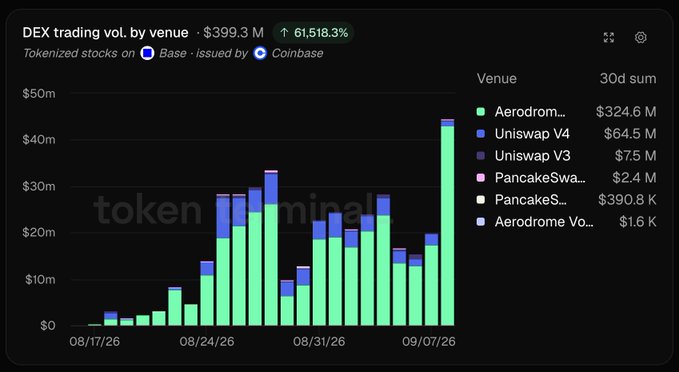Screen dimensions: 679x372
Task: Click the 08/24/26 x-axis label
Action: [x=207, y=342]
